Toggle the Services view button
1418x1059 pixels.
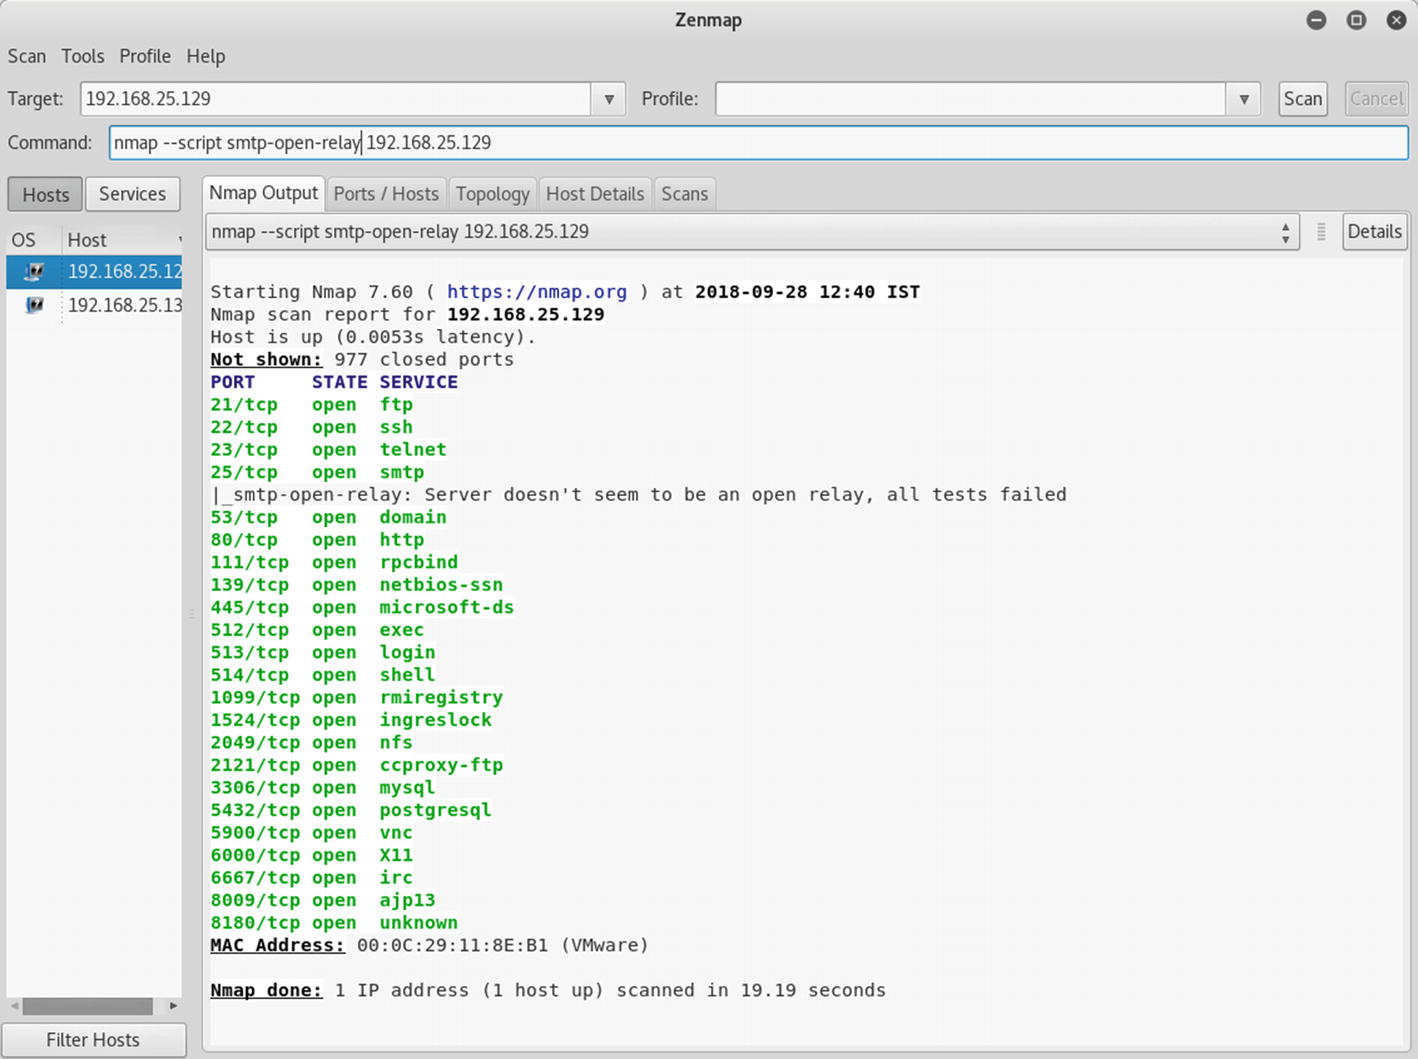(132, 194)
